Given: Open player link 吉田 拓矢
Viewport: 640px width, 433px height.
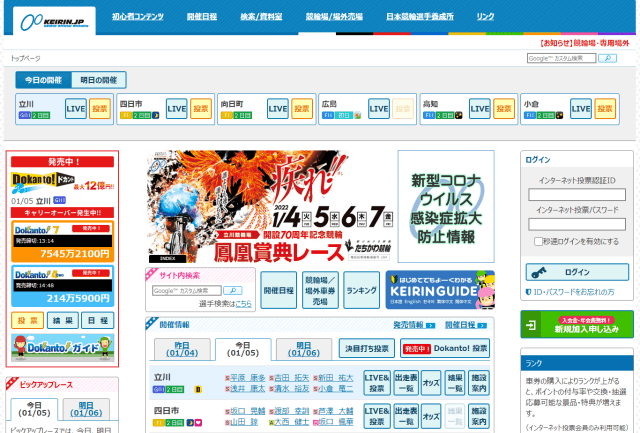Looking at the screenshot, I should (x=291, y=378).
